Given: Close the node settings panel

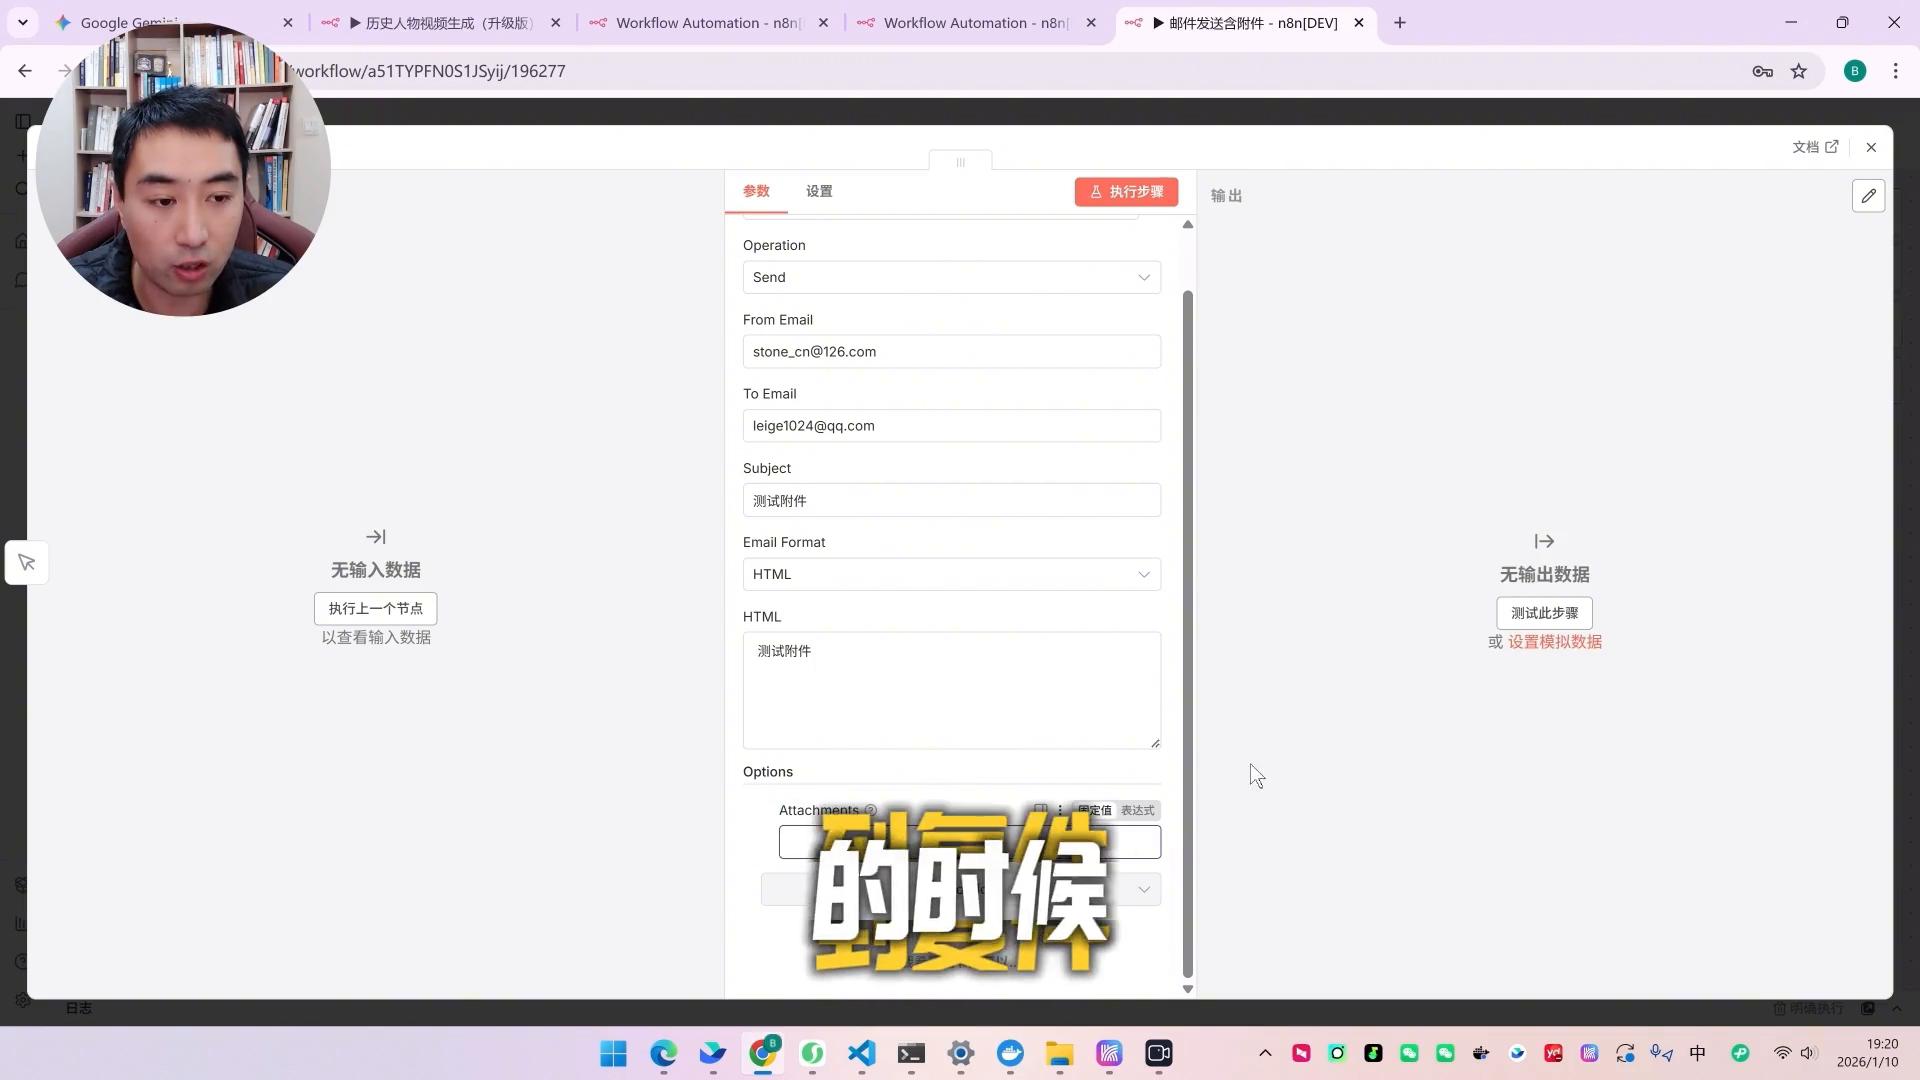Looking at the screenshot, I should [1871, 147].
